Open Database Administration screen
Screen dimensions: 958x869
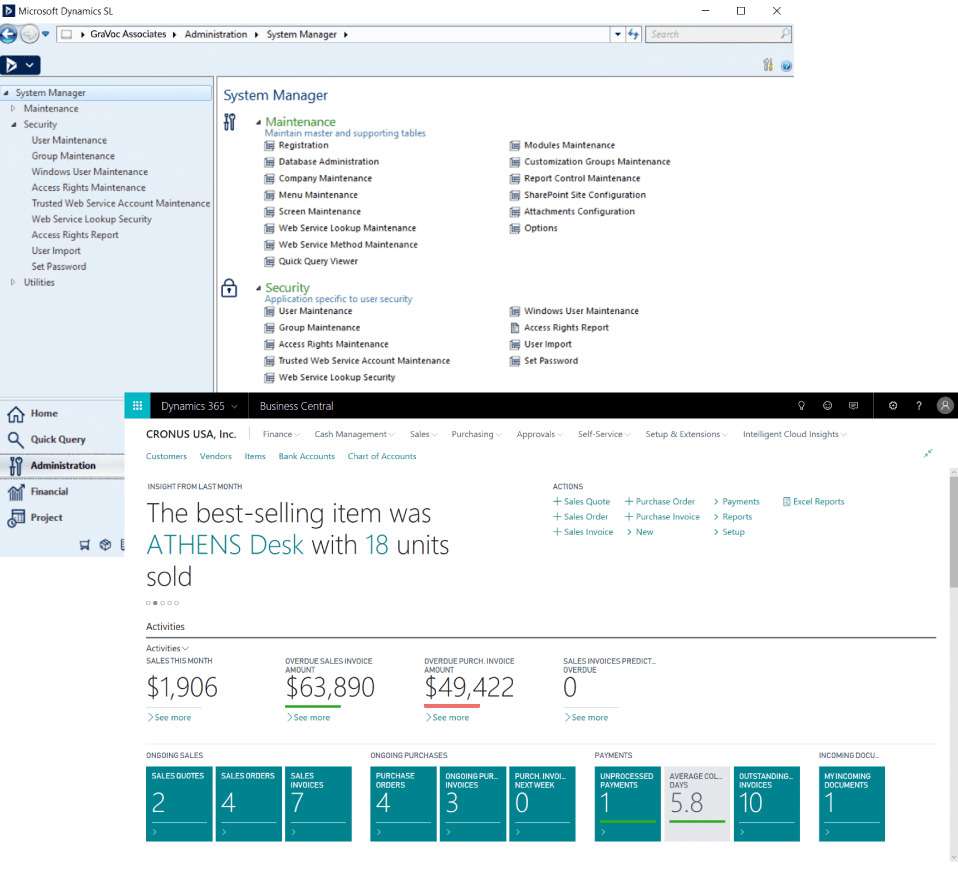click(x=328, y=162)
